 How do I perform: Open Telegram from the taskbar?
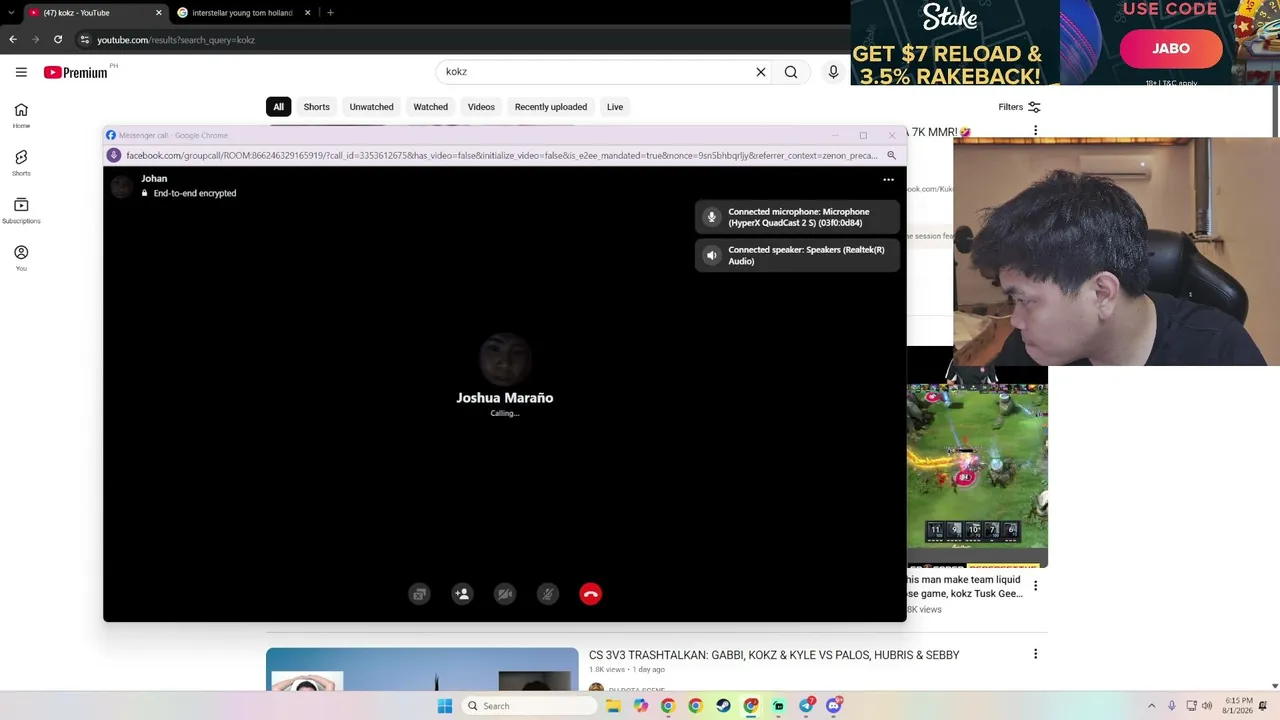tap(806, 706)
